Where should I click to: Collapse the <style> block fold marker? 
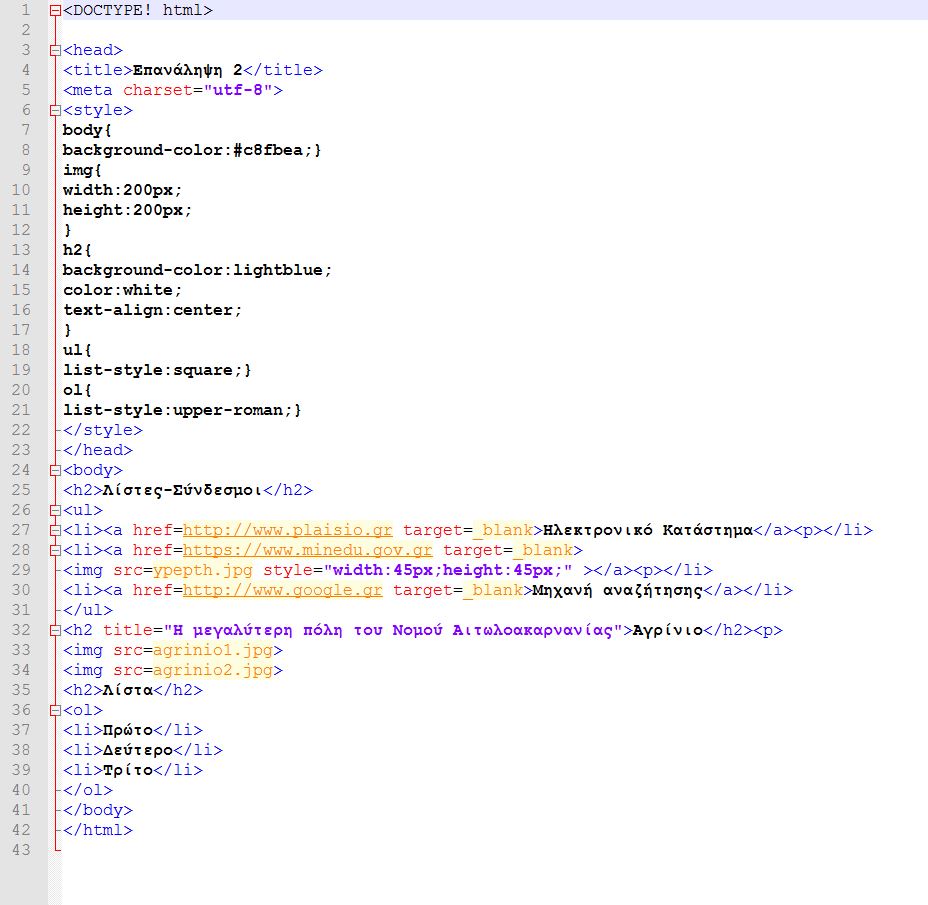55,110
